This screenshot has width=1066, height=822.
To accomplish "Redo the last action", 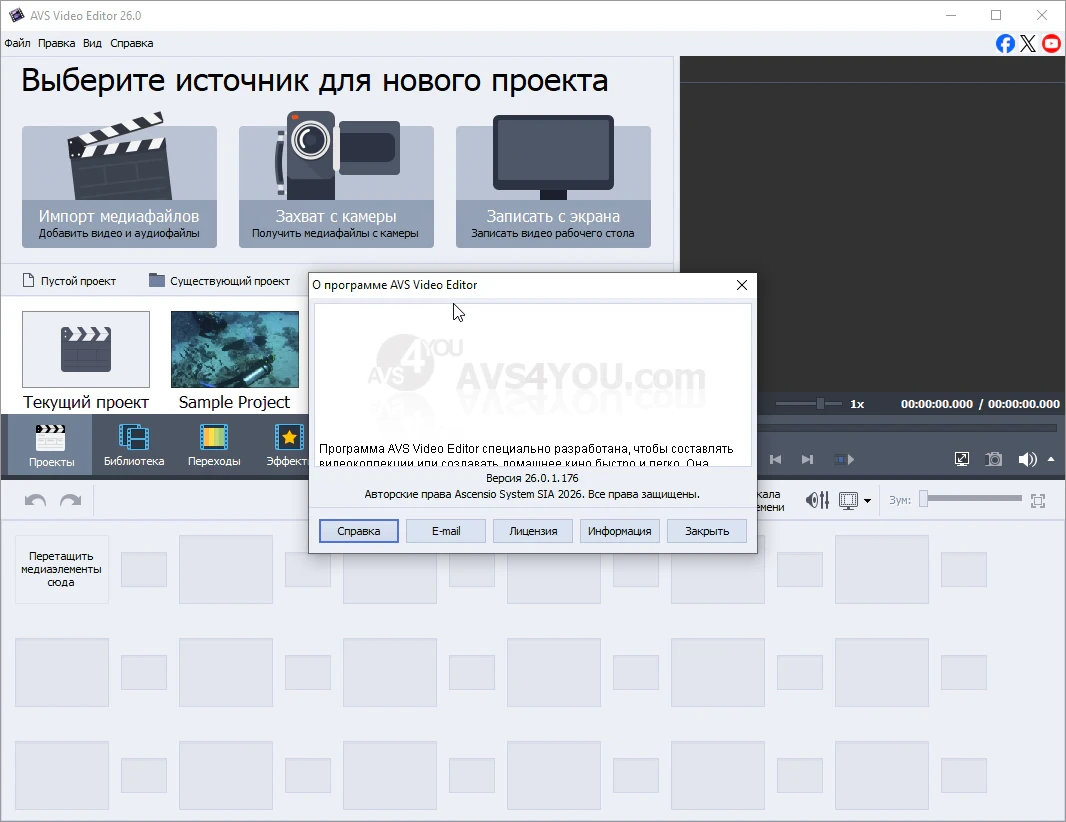I will tap(71, 501).
